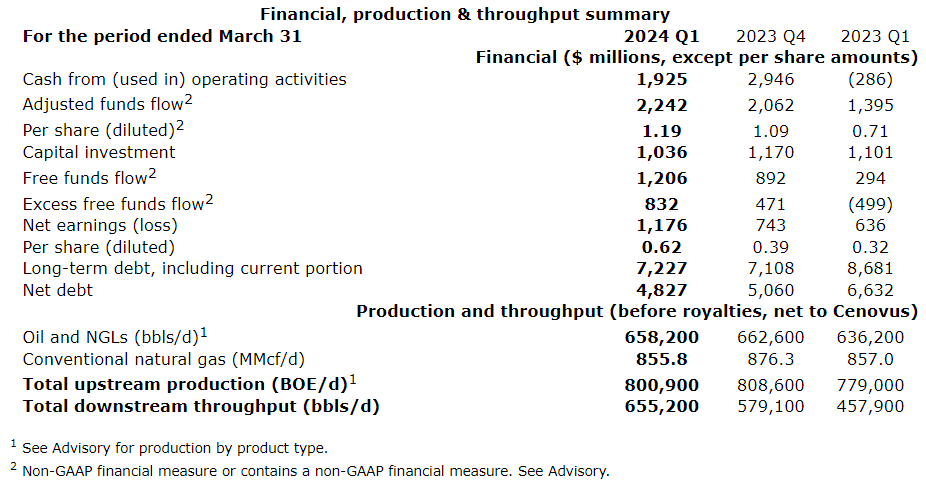This screenshot has width=926, height=483.
Task: Select 'For the period ended March 31' heading
Action: (162, 36)
